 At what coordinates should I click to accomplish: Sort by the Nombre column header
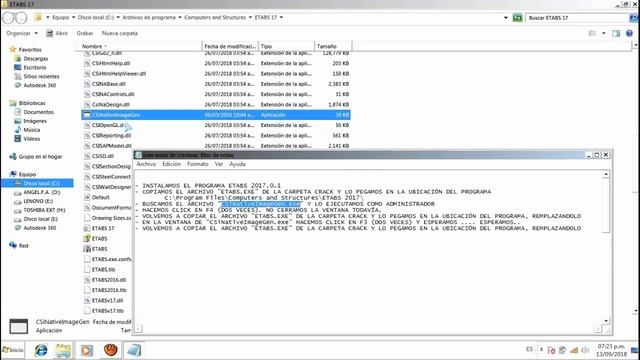[x=139, y=46]
